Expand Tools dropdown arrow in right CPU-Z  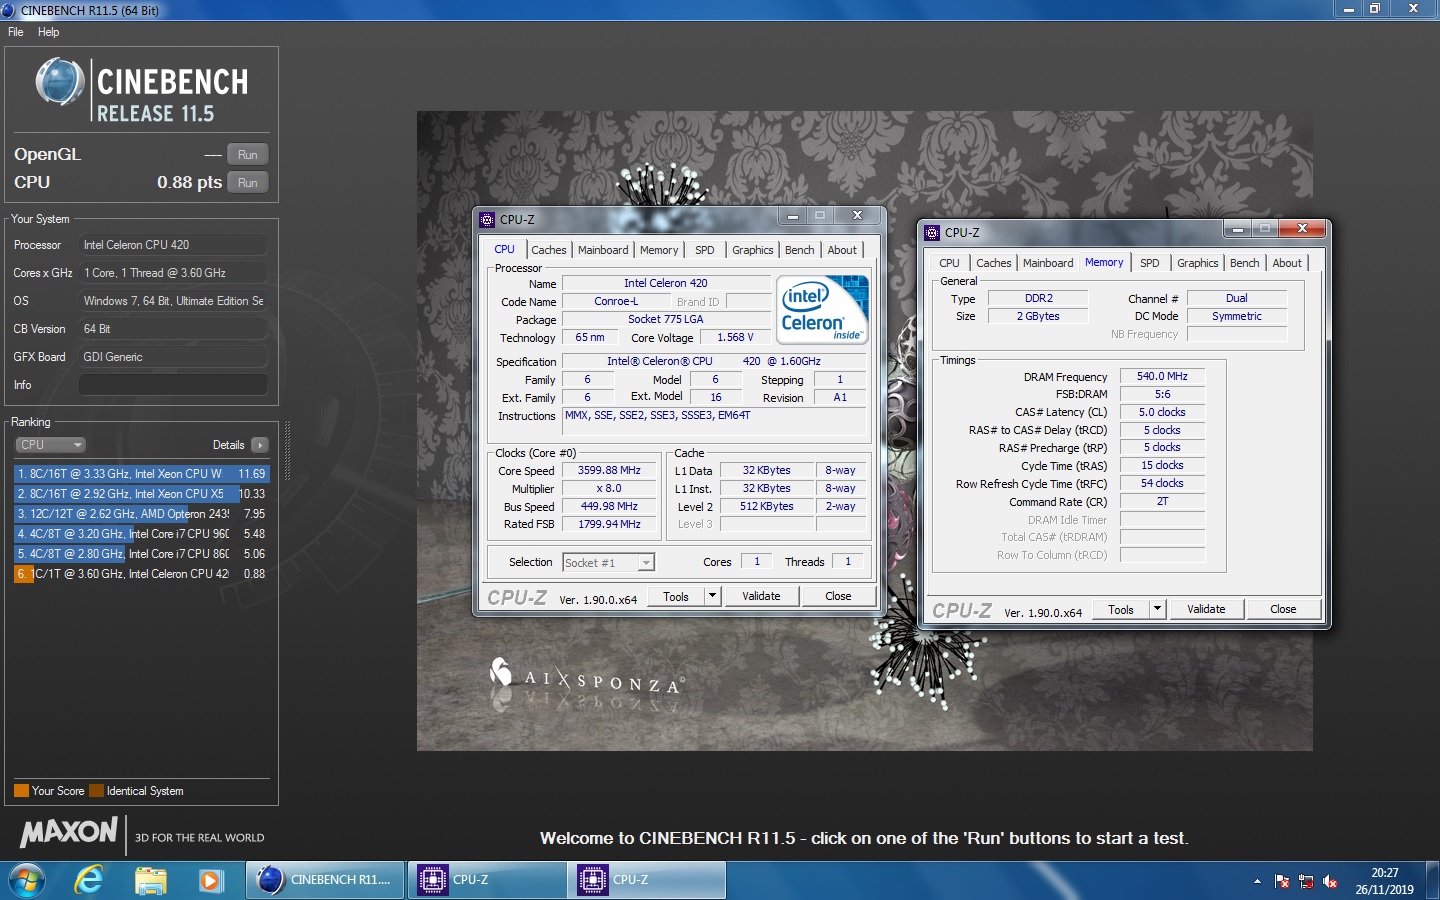tap(1157, 610)
